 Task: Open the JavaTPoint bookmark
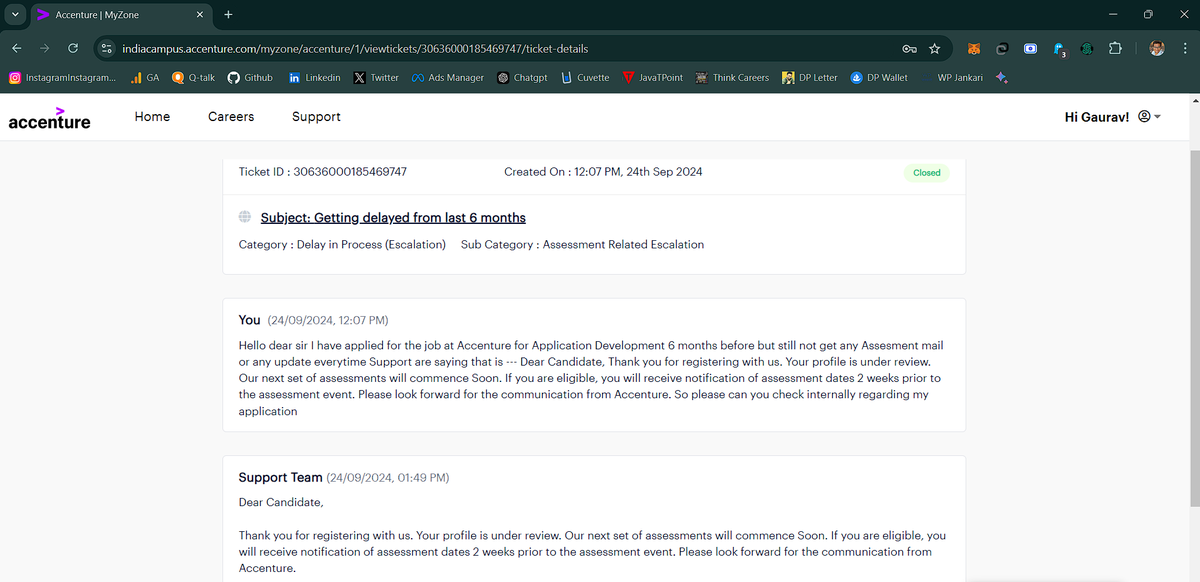(x=653, y=77)
